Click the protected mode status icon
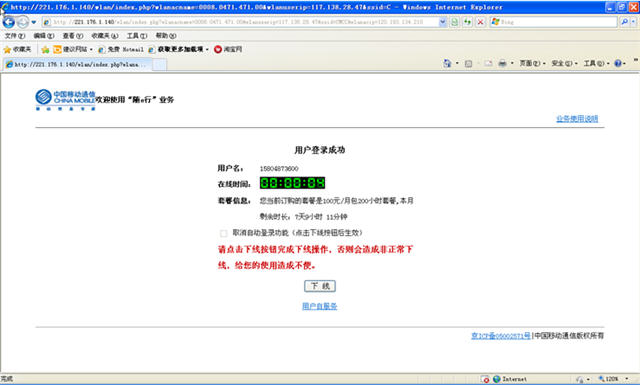 click(x=580, y=380)
